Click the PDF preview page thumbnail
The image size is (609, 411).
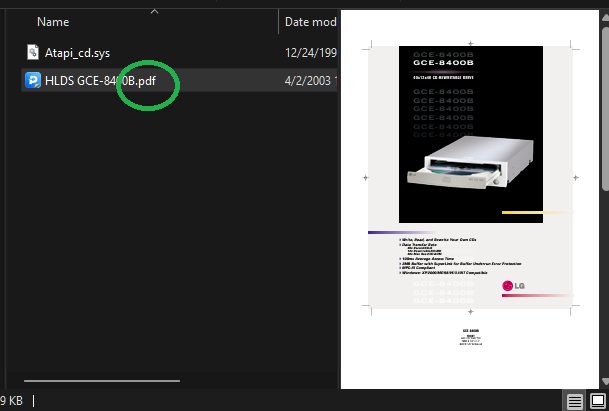[470, 199]
